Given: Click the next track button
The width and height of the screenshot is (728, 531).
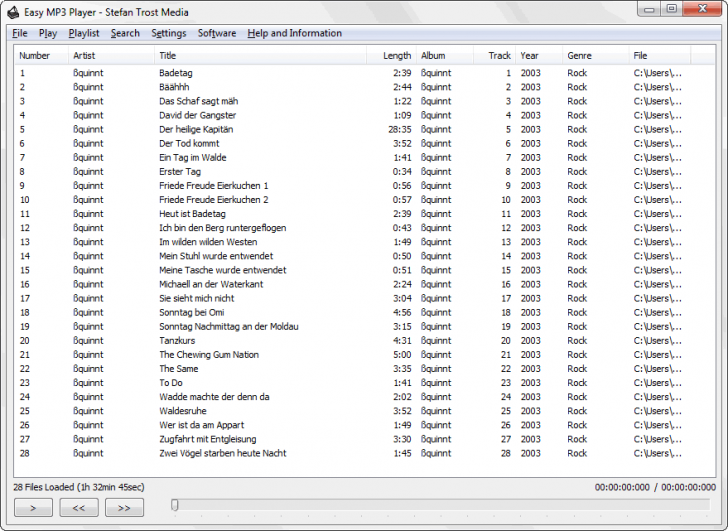Looking at the screenshot, I should pos(124,507).
